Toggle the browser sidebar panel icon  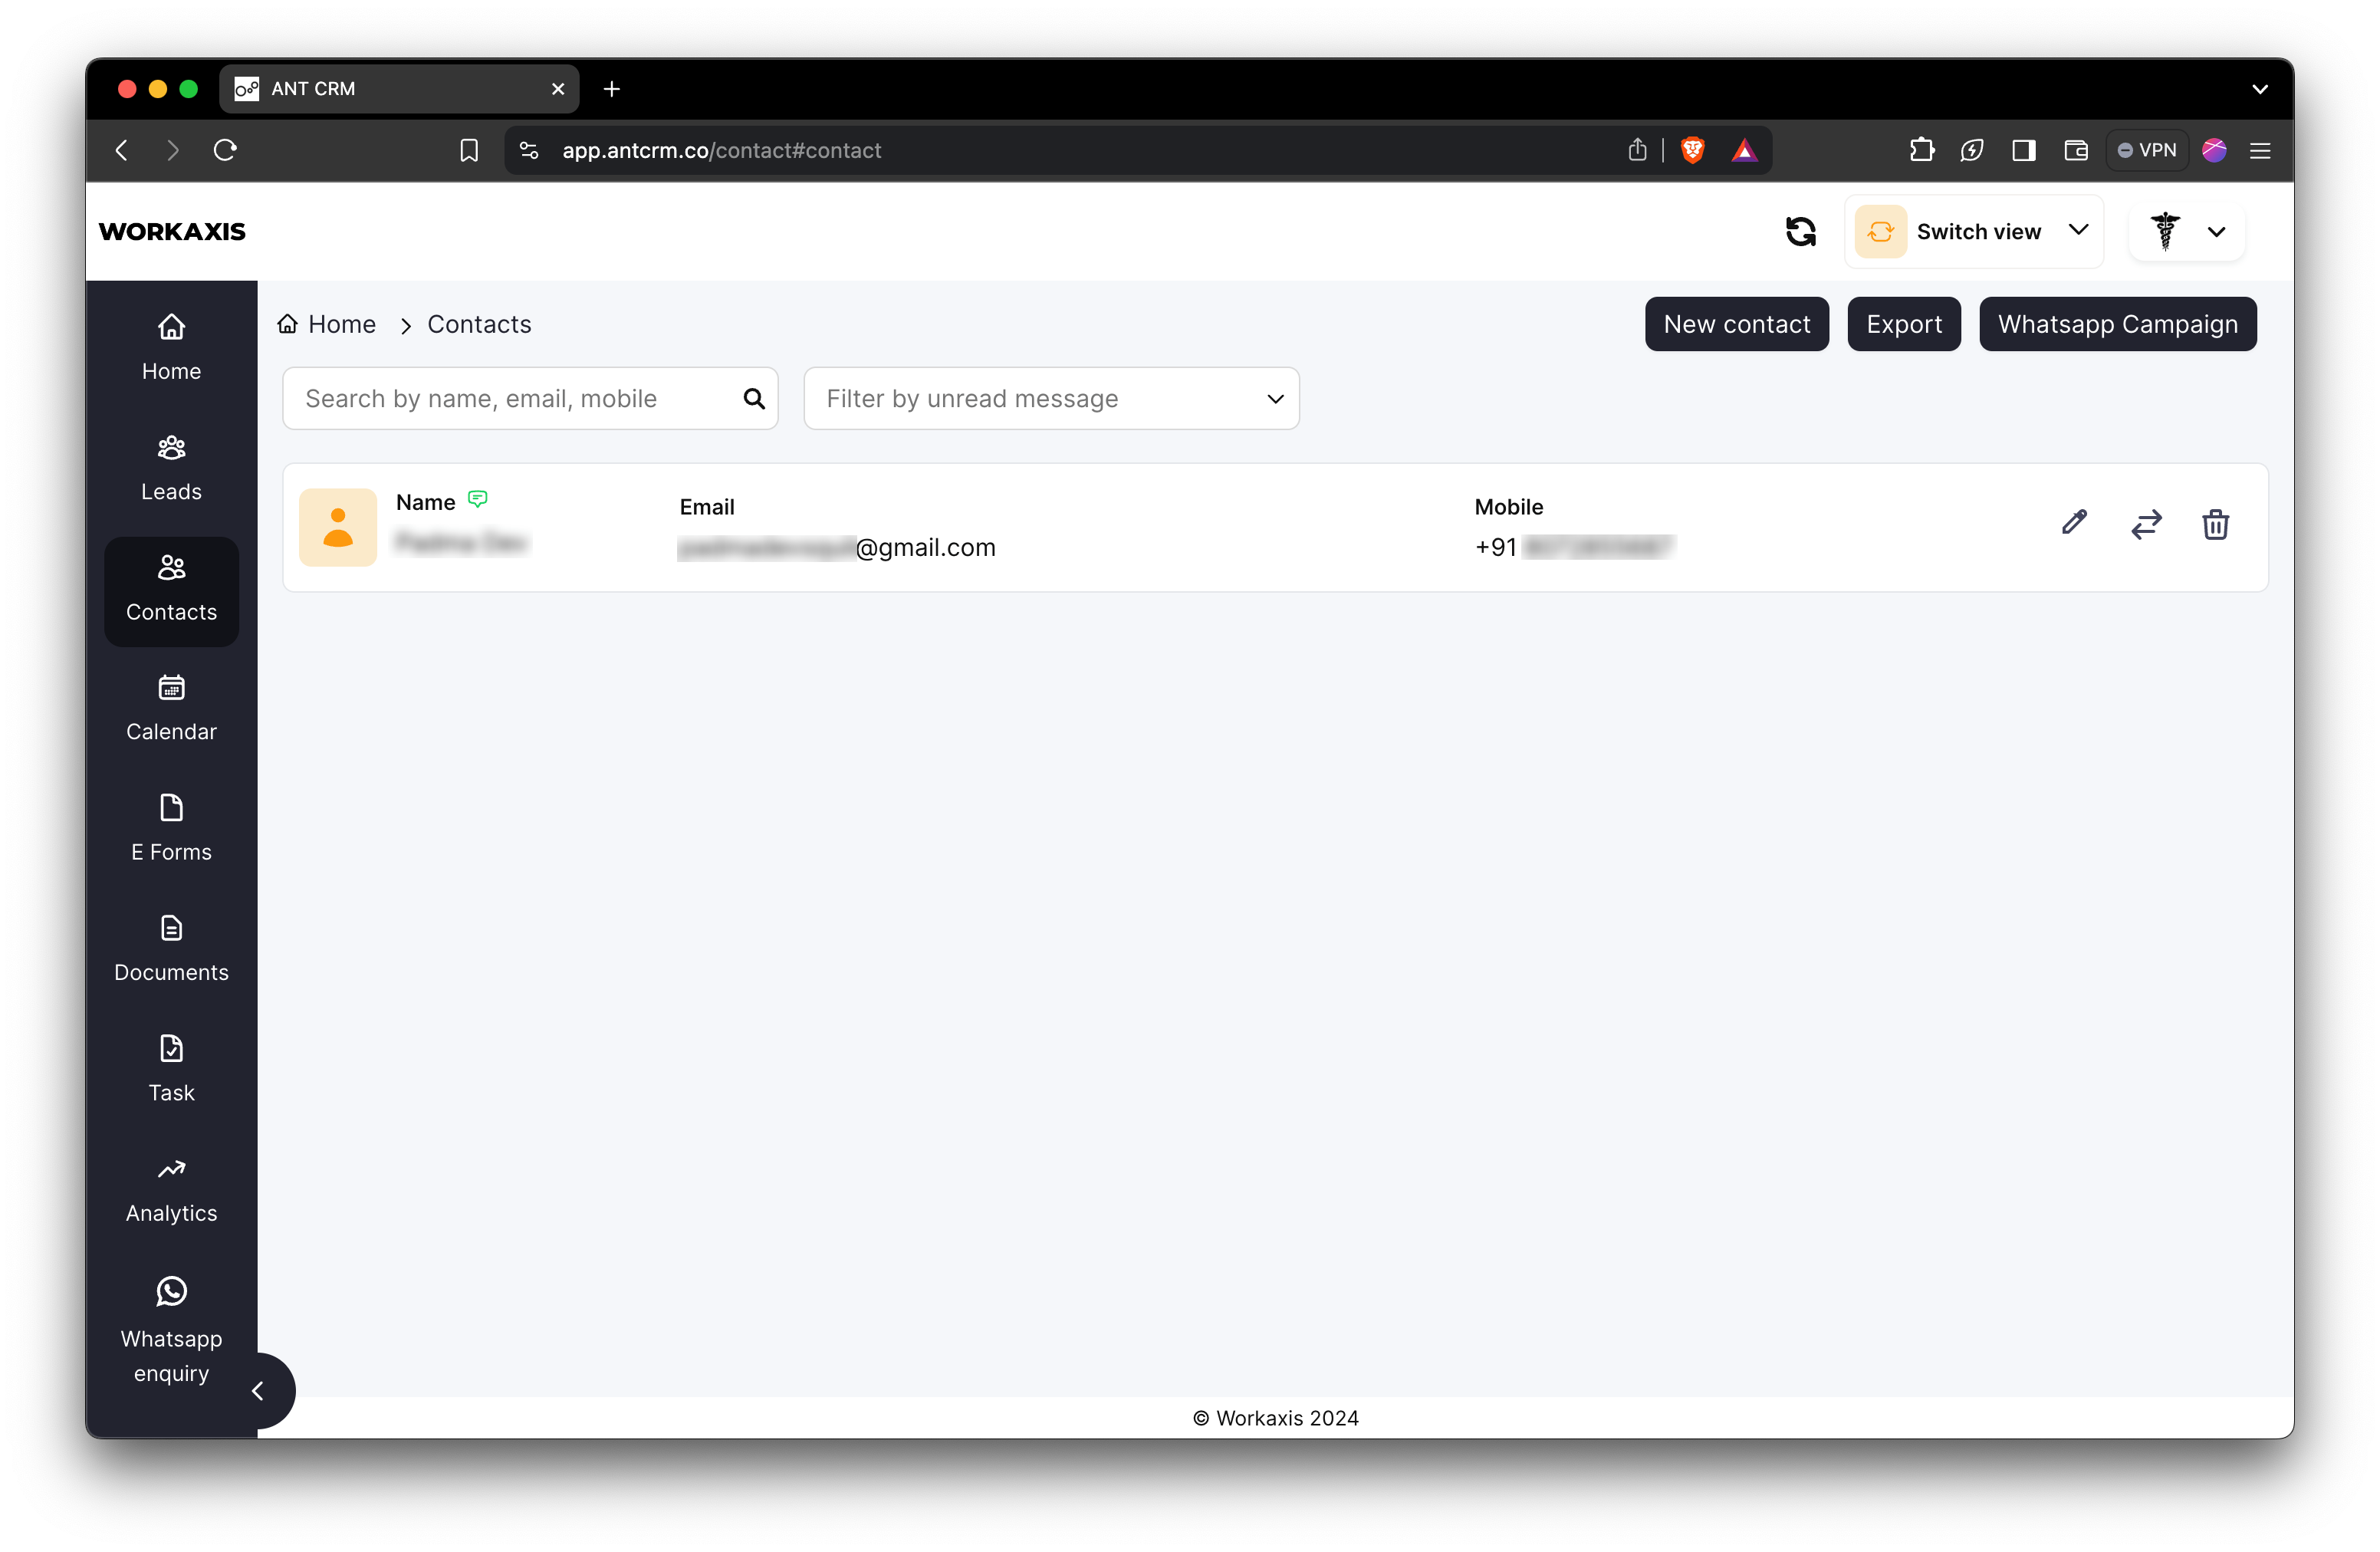2022,150
